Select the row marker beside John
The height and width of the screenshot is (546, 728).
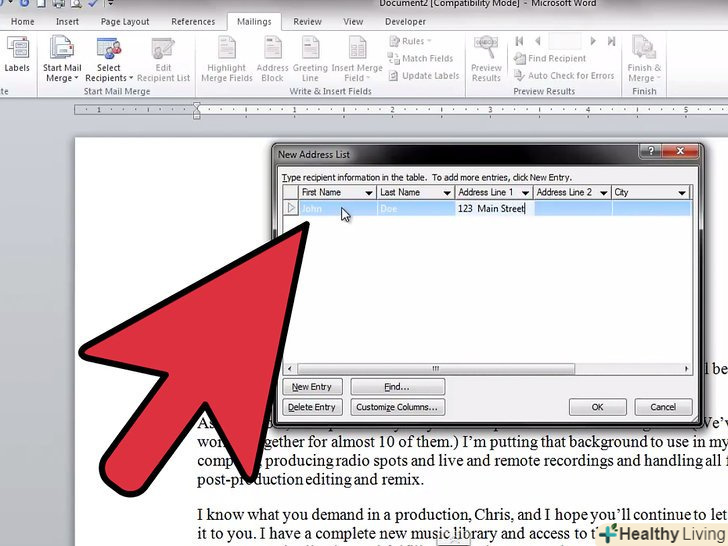[291, 208]
